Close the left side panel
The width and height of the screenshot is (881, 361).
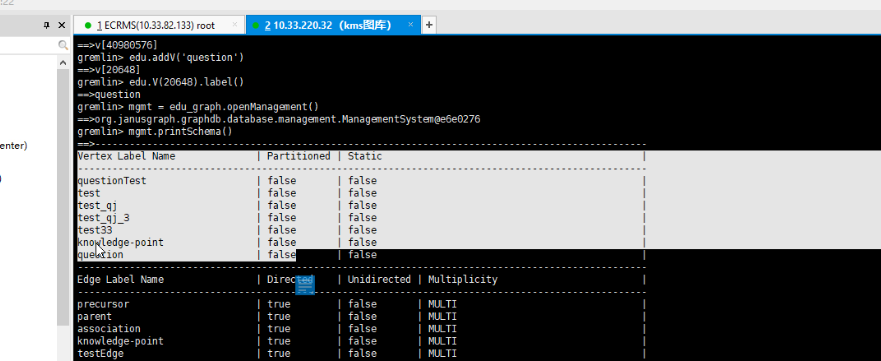[x=62, y=25]
